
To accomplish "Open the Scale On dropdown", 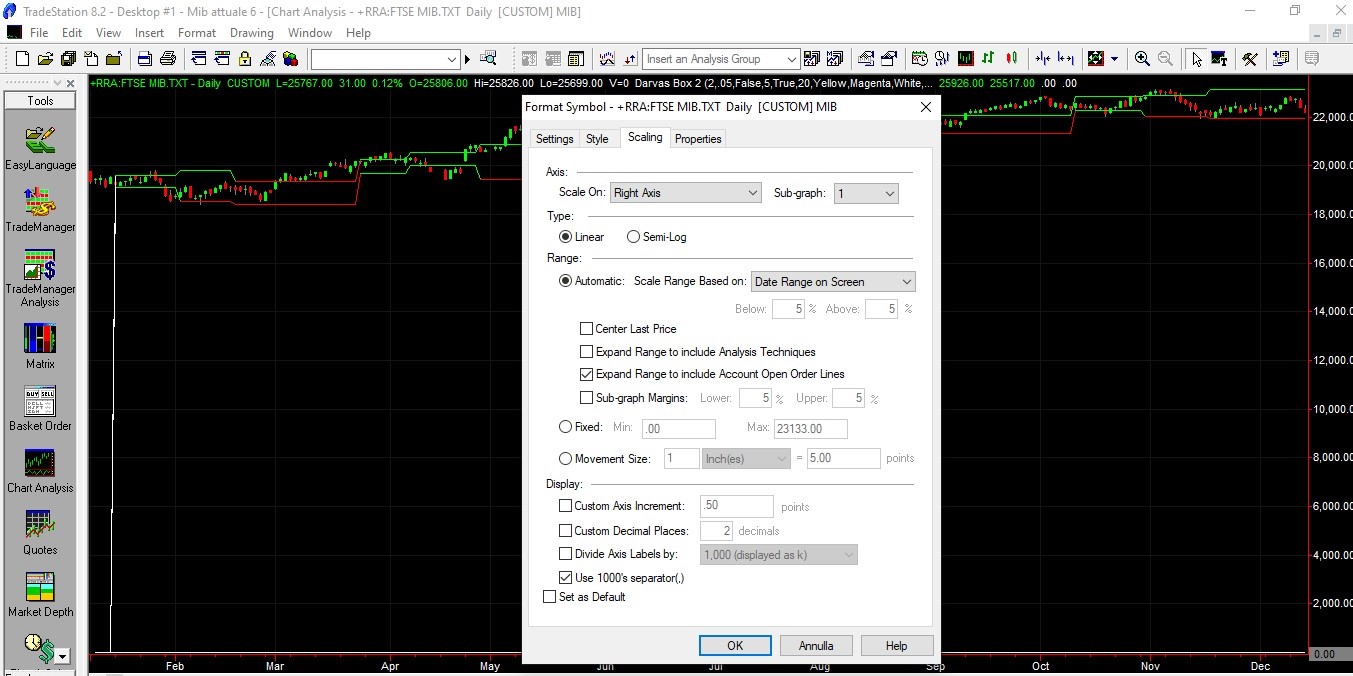I will tap(686, 193).
